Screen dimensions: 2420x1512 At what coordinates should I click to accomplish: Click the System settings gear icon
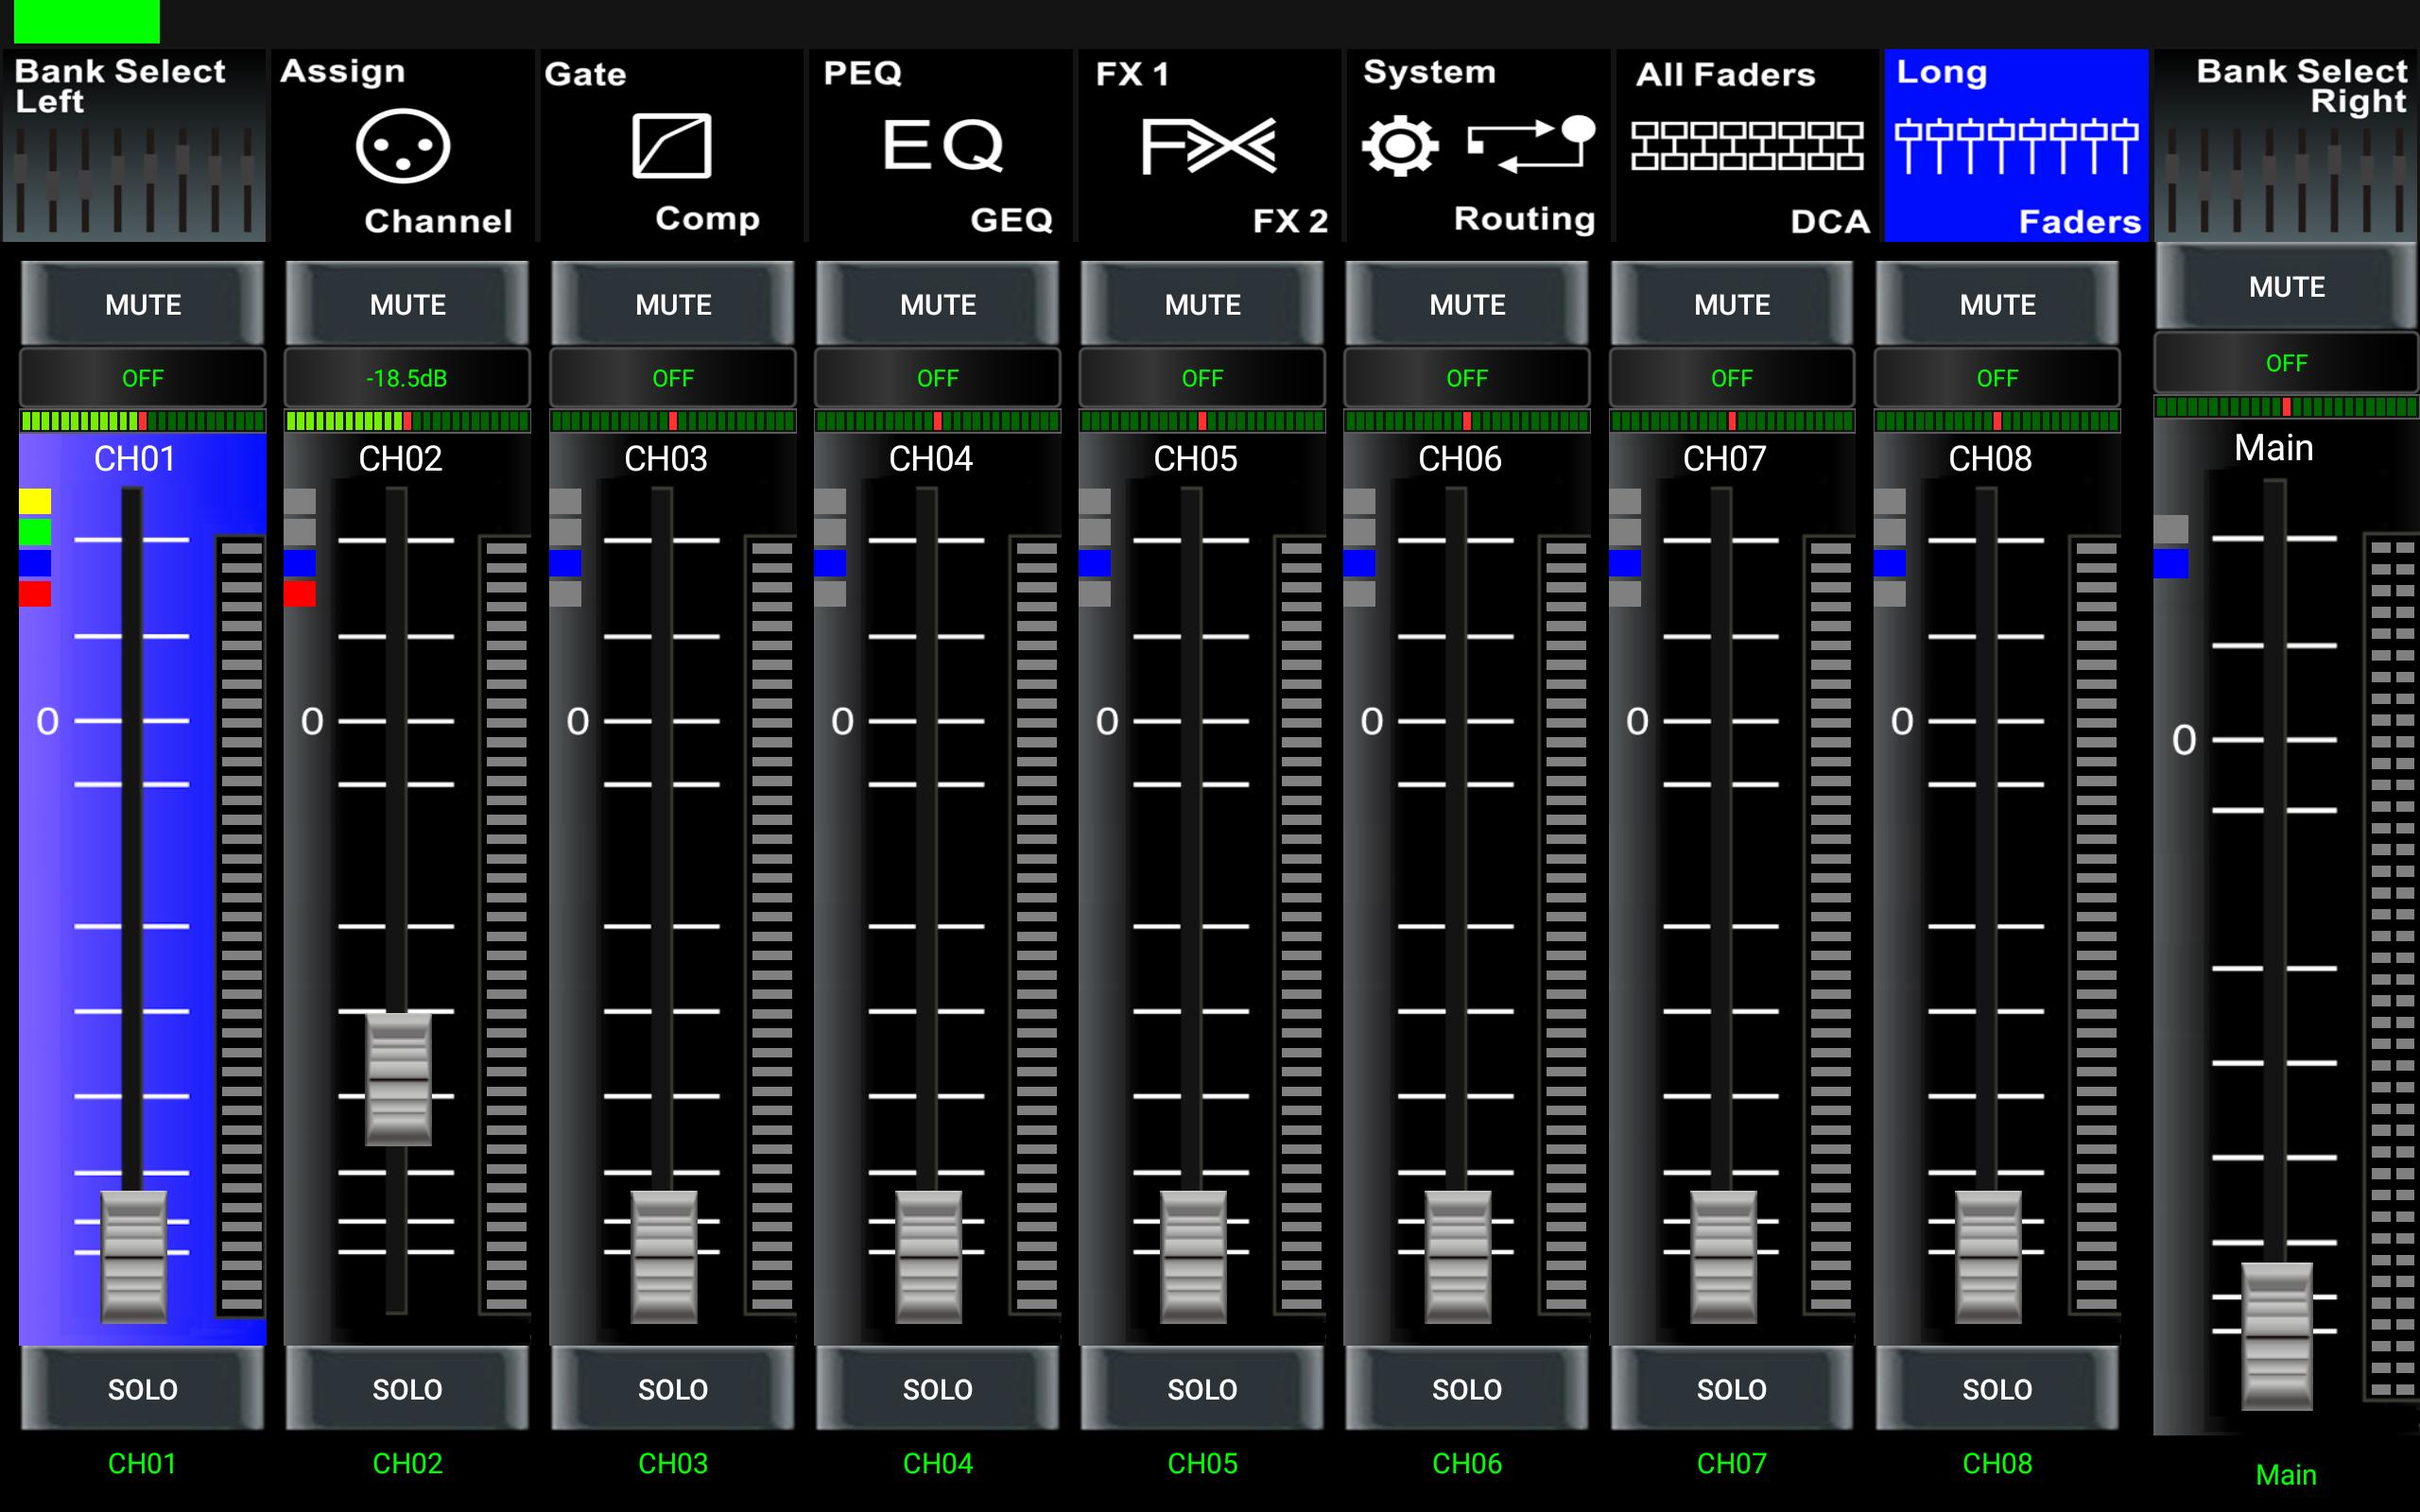pyautogui.click(x=1400, y=146)
